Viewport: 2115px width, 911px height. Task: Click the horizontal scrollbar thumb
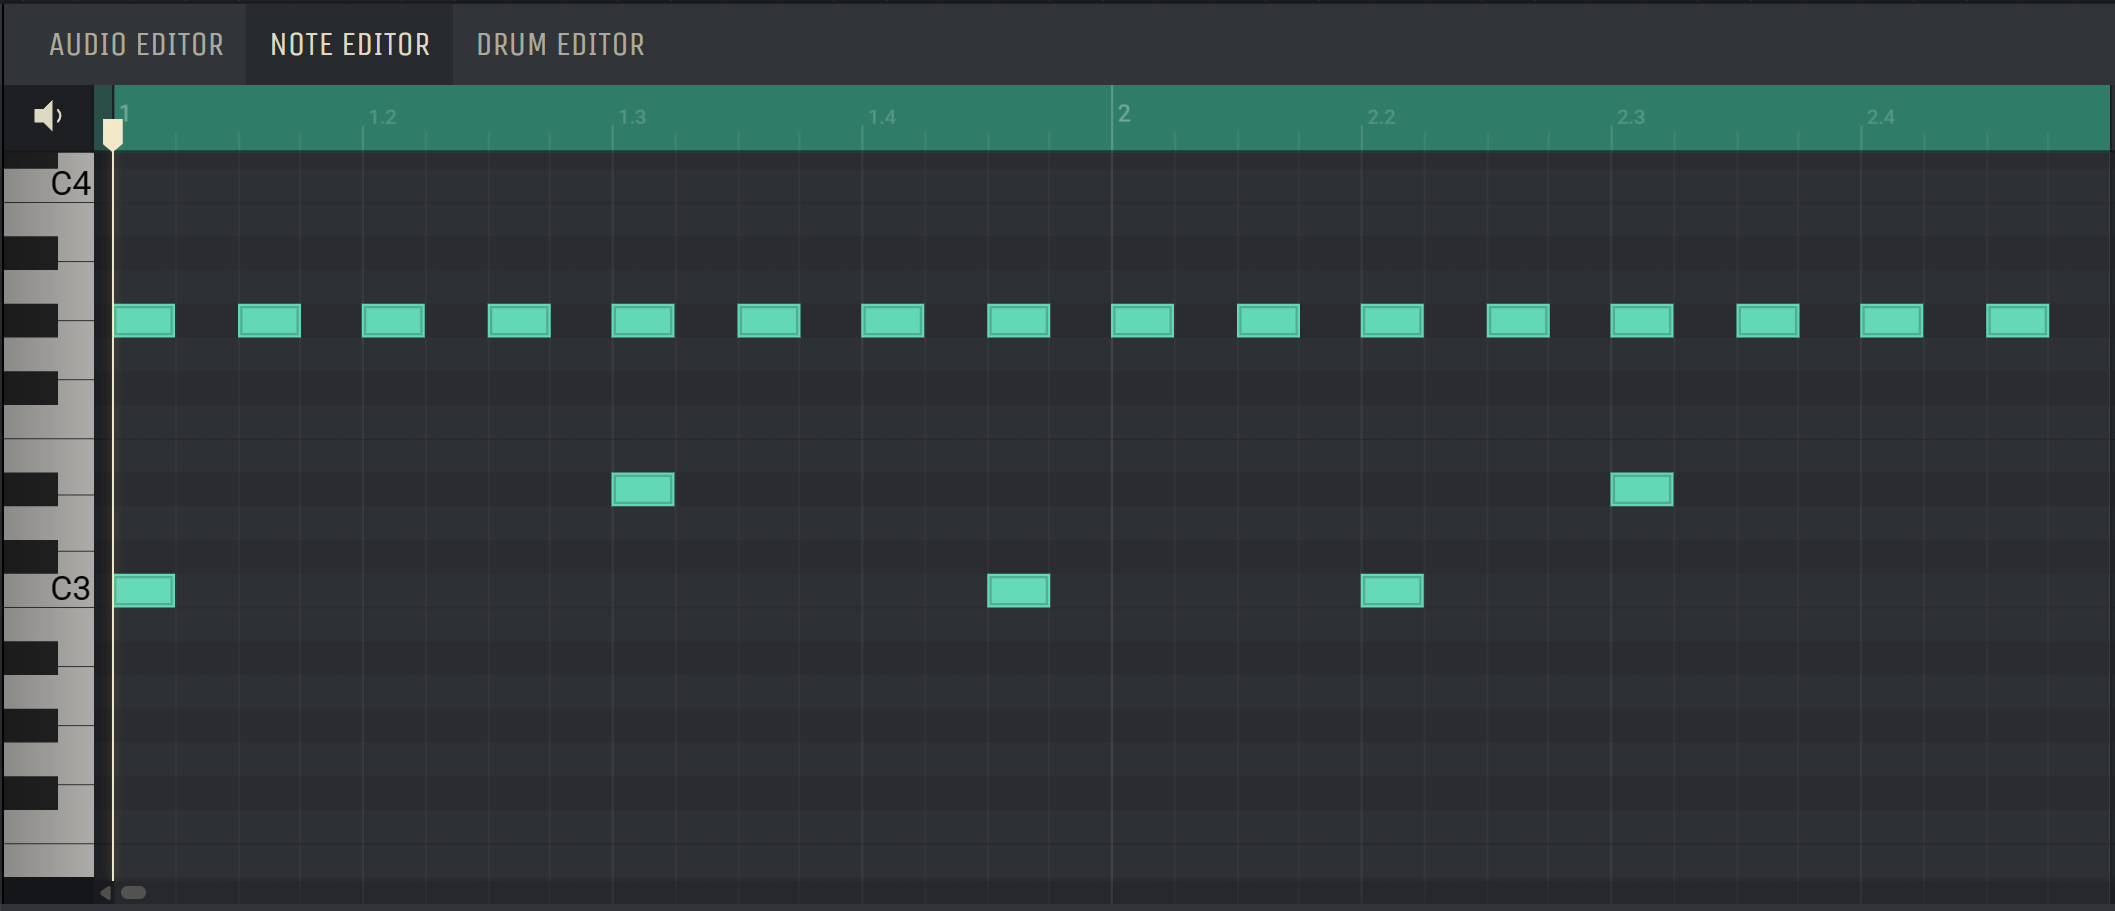(133, 892)
